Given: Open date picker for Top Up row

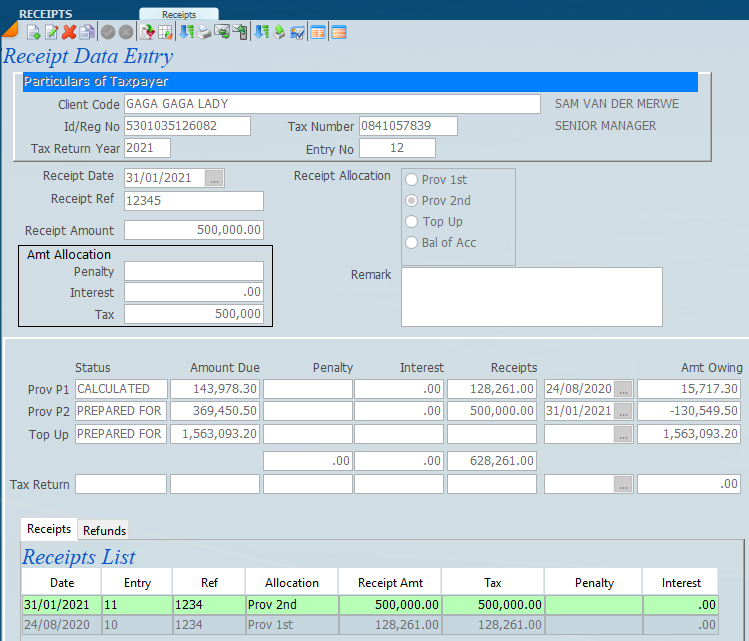Looking at the screenshot, I should (624, 434).
